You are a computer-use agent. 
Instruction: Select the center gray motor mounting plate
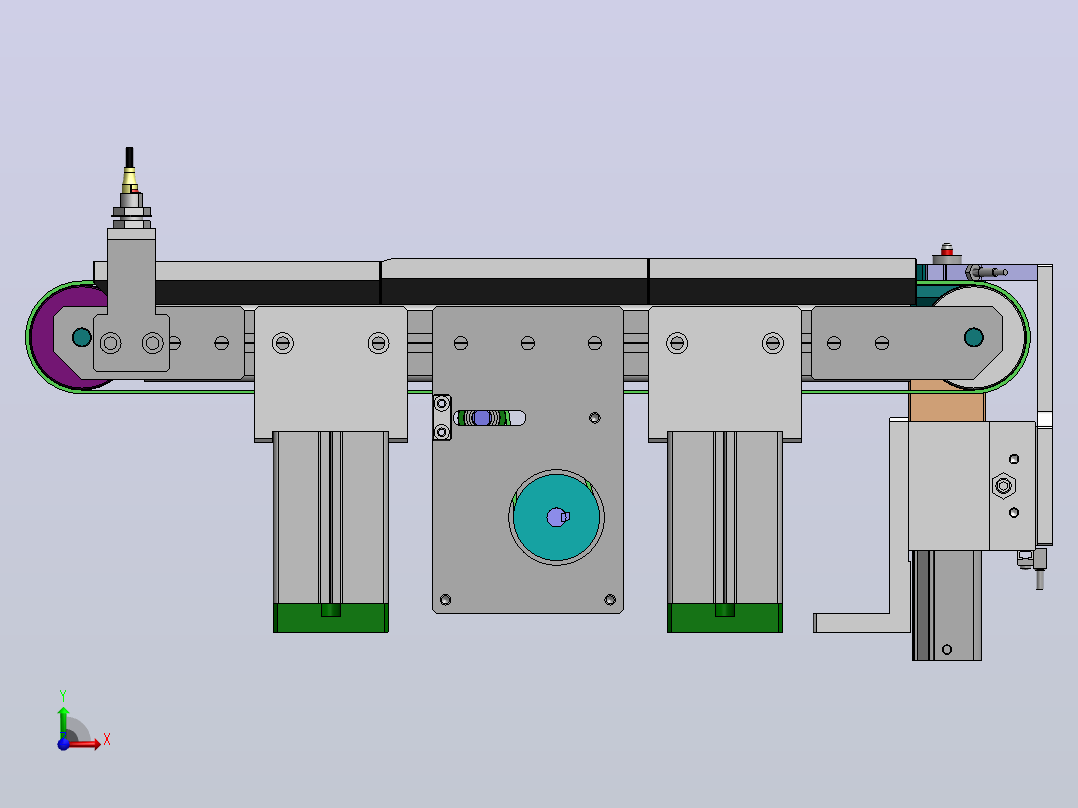point(527,459)
